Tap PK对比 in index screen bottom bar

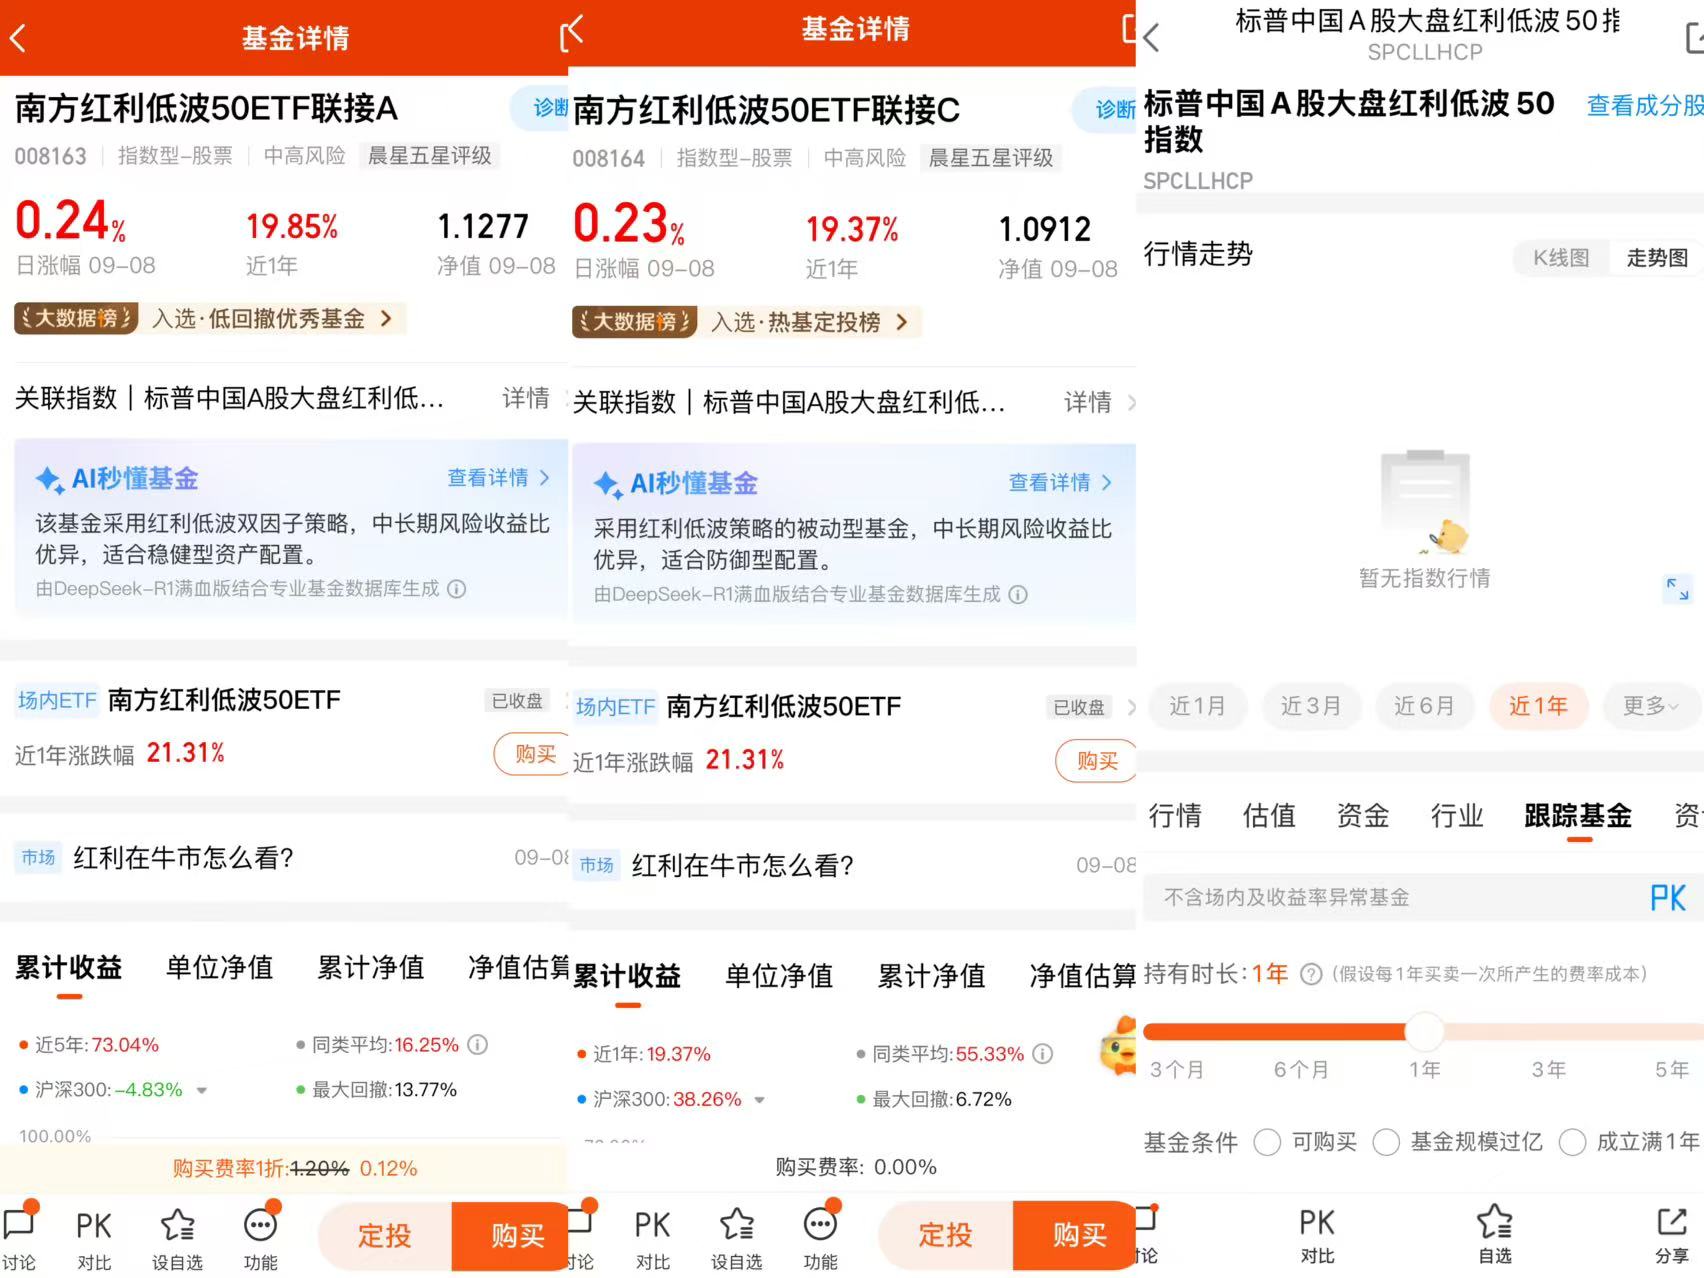(1317, 1235)
